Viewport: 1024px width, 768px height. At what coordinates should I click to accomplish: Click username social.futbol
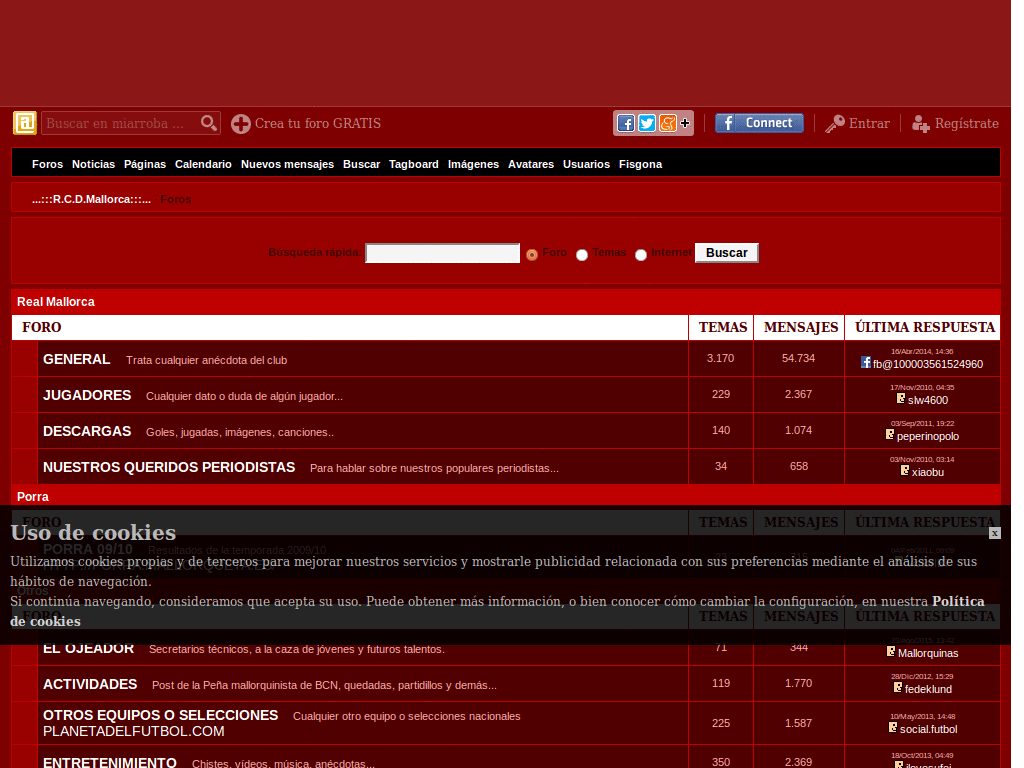tap(929, 729)
